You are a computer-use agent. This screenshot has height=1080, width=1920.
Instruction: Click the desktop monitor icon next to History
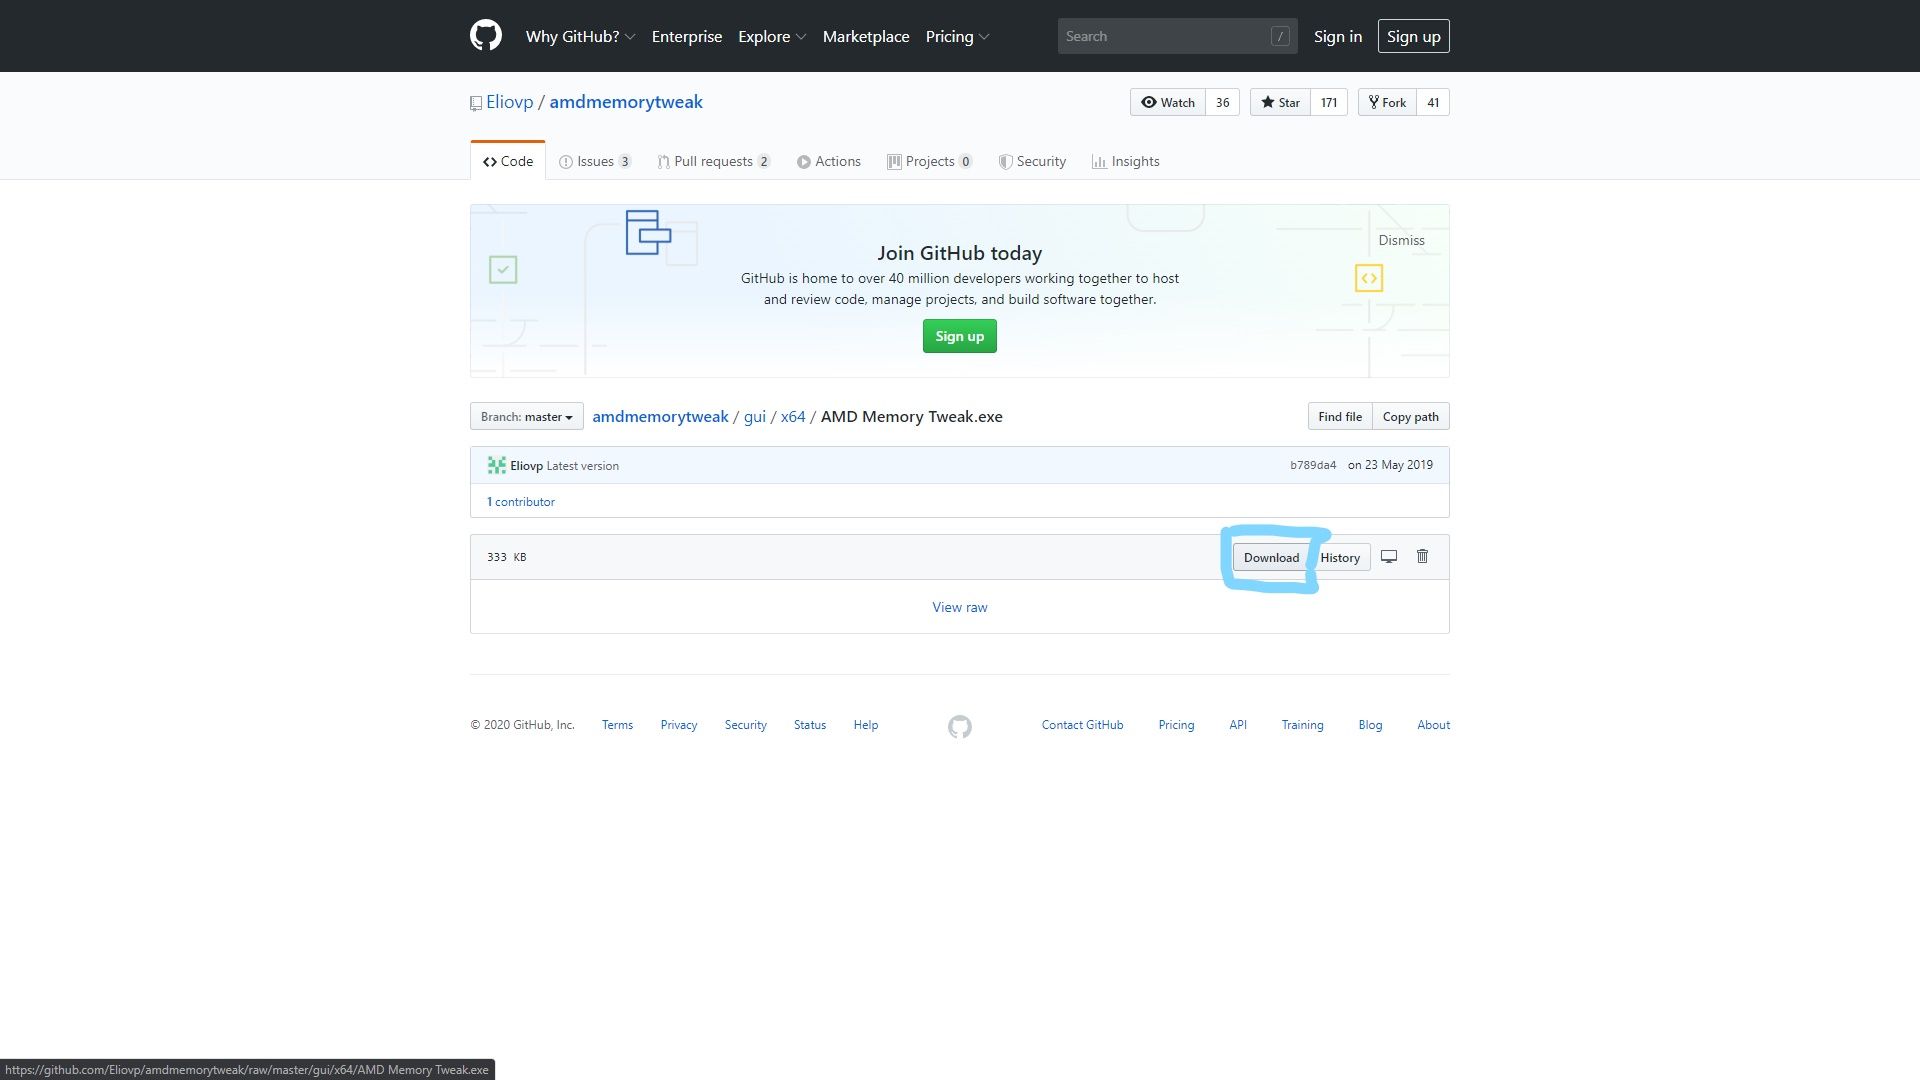(1389, 557)
